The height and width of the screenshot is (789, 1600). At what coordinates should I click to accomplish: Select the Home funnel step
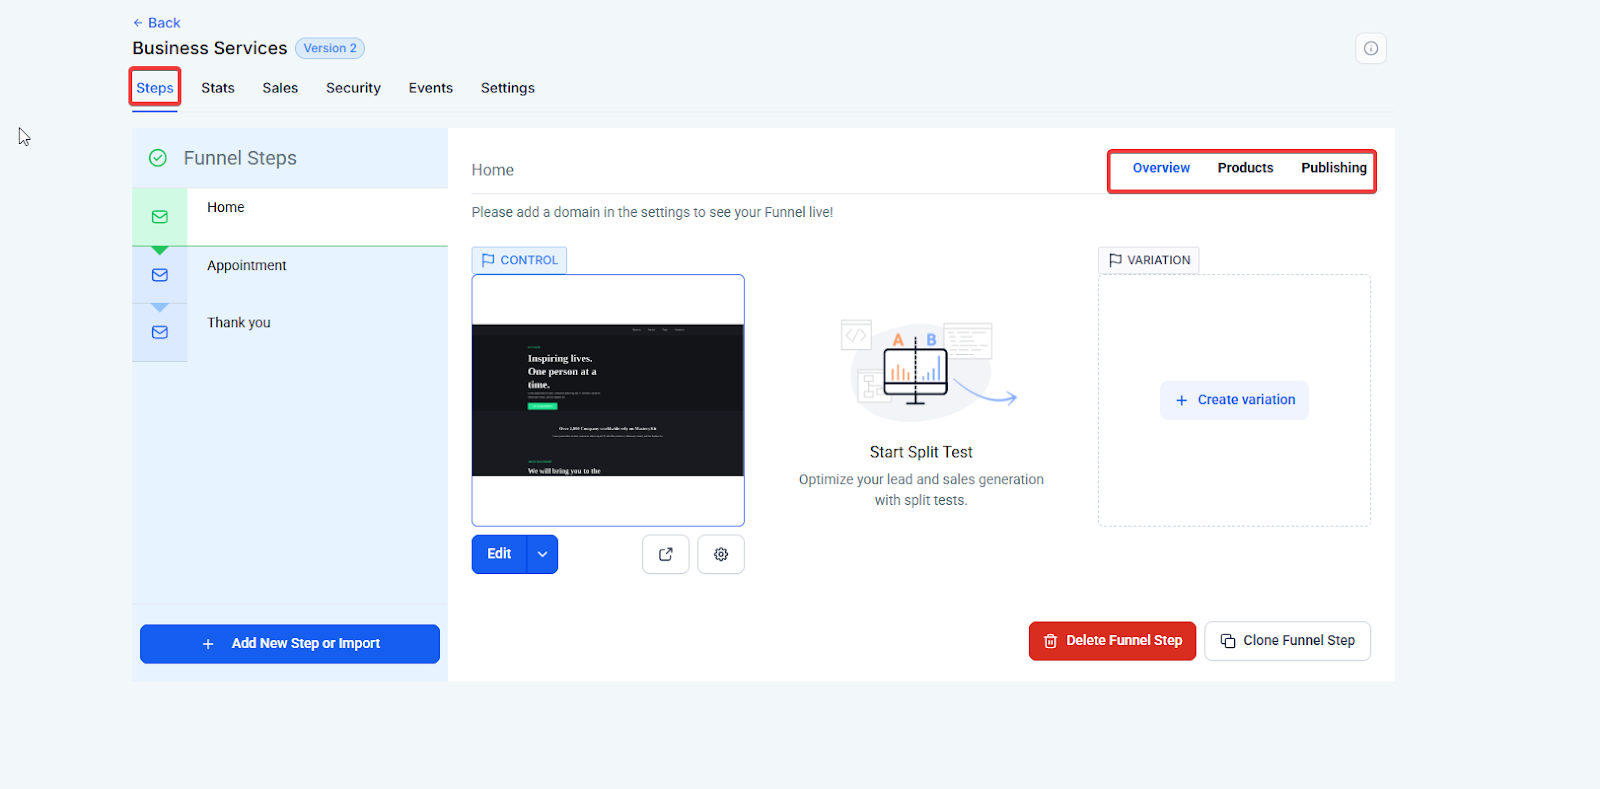pos(290,217)
